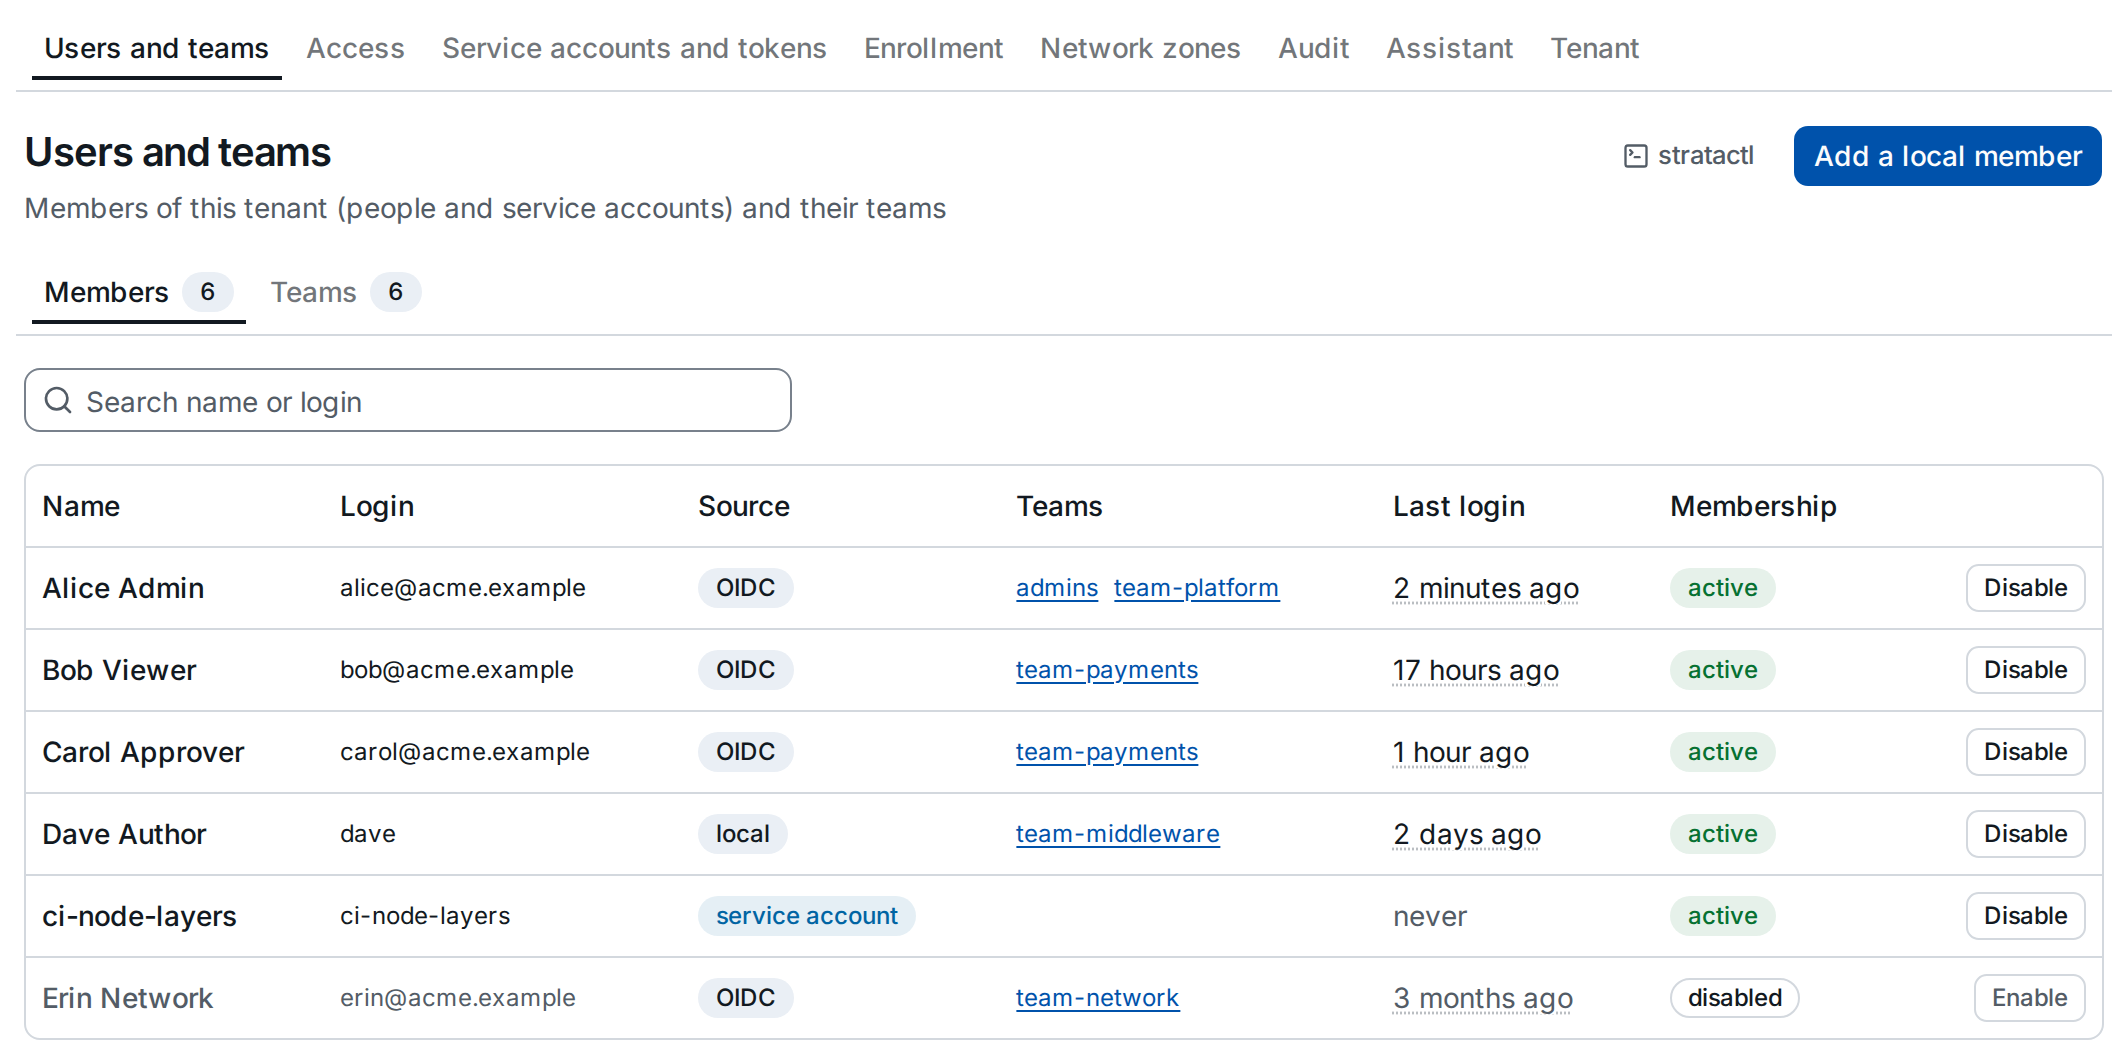Enable Erin Network's membership
Screen dimensions: 2128x1054
(x=2029, y=998)
